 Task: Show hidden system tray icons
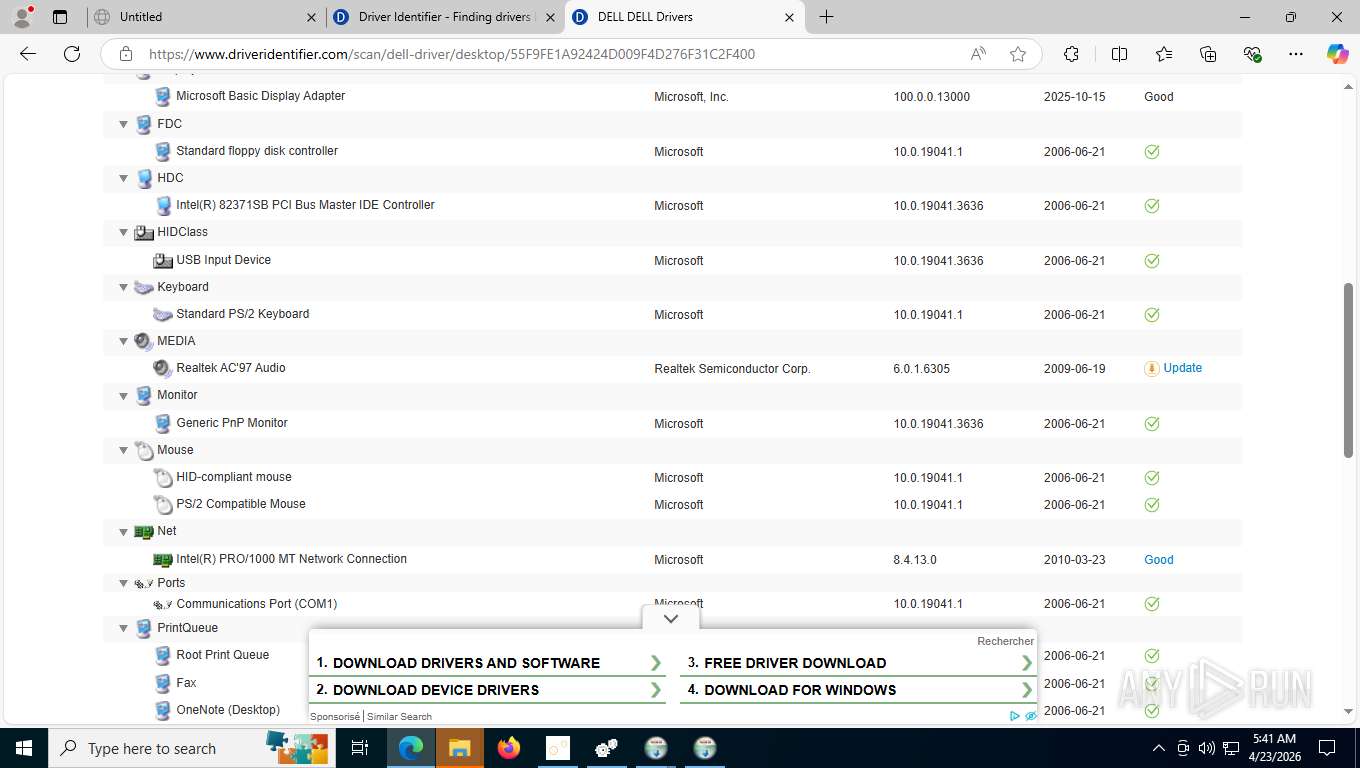coord(1159,748)
